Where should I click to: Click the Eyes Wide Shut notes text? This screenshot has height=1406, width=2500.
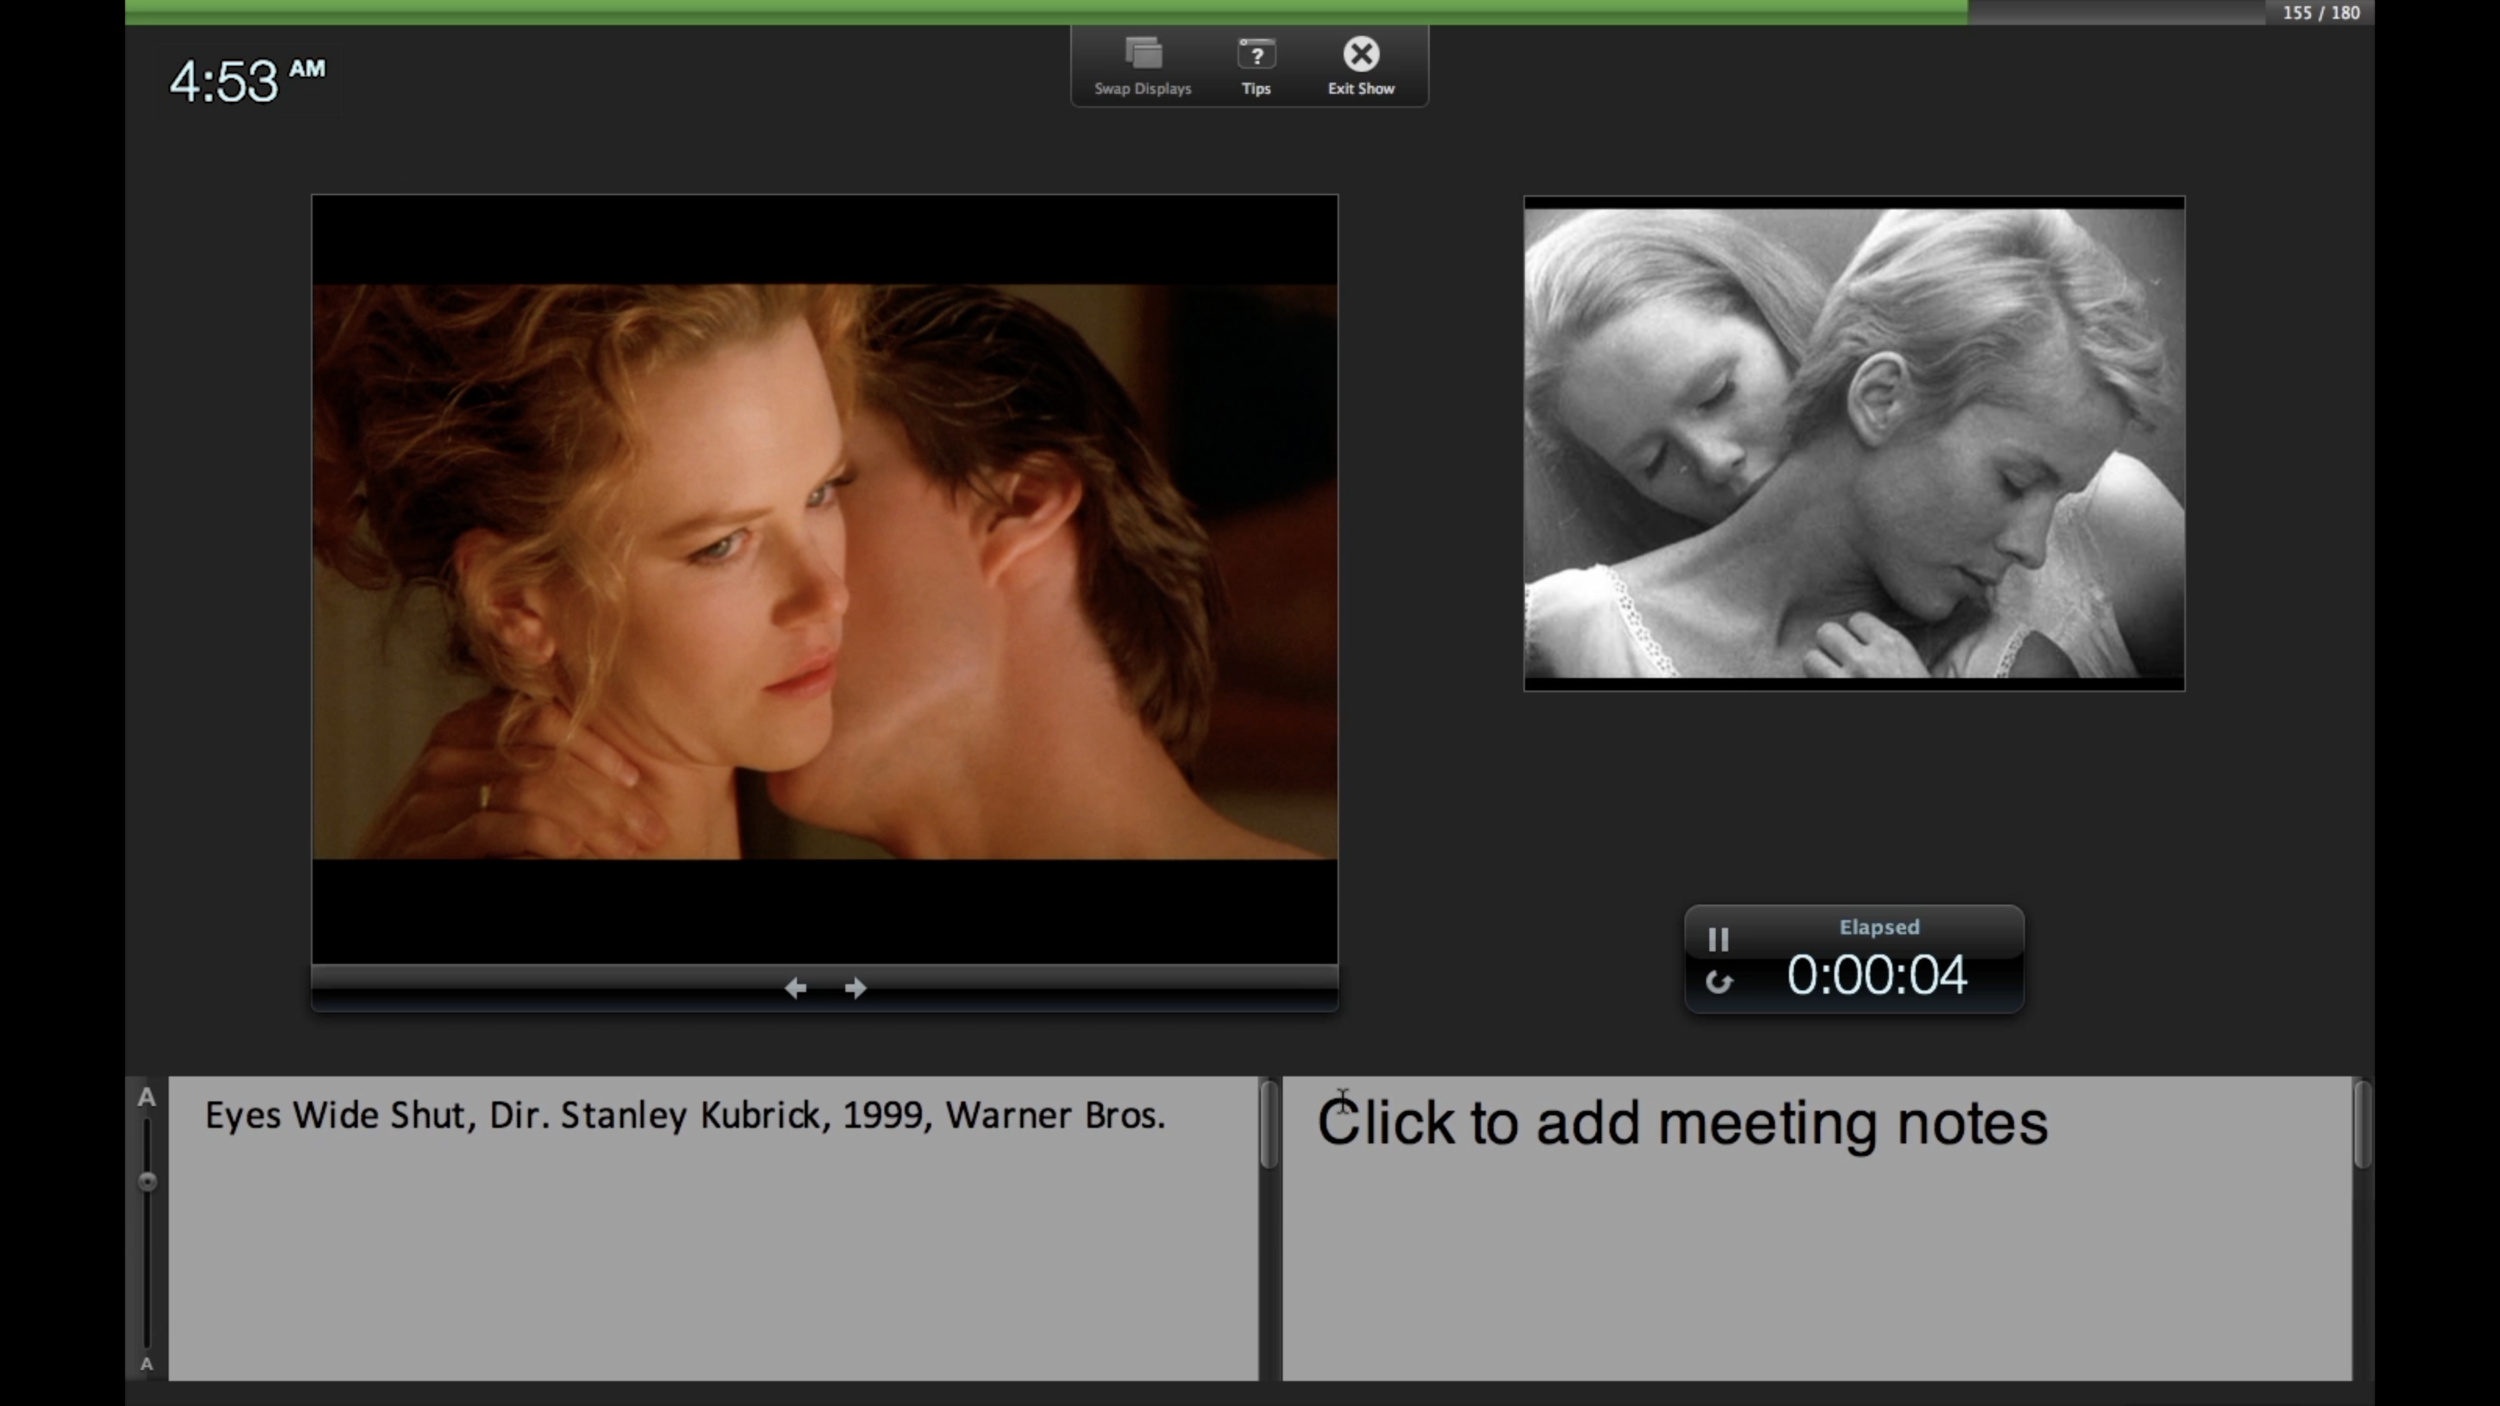click(685, 1115)
